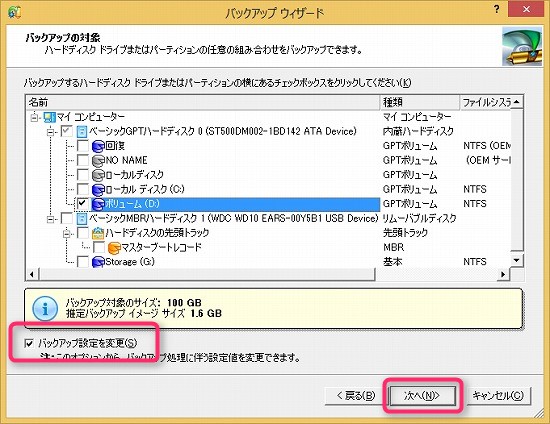This screenshot has width=550, height=424.
Task: Click the My Computer (マイ コンピューター) tree icon
Action: [50, 117]
